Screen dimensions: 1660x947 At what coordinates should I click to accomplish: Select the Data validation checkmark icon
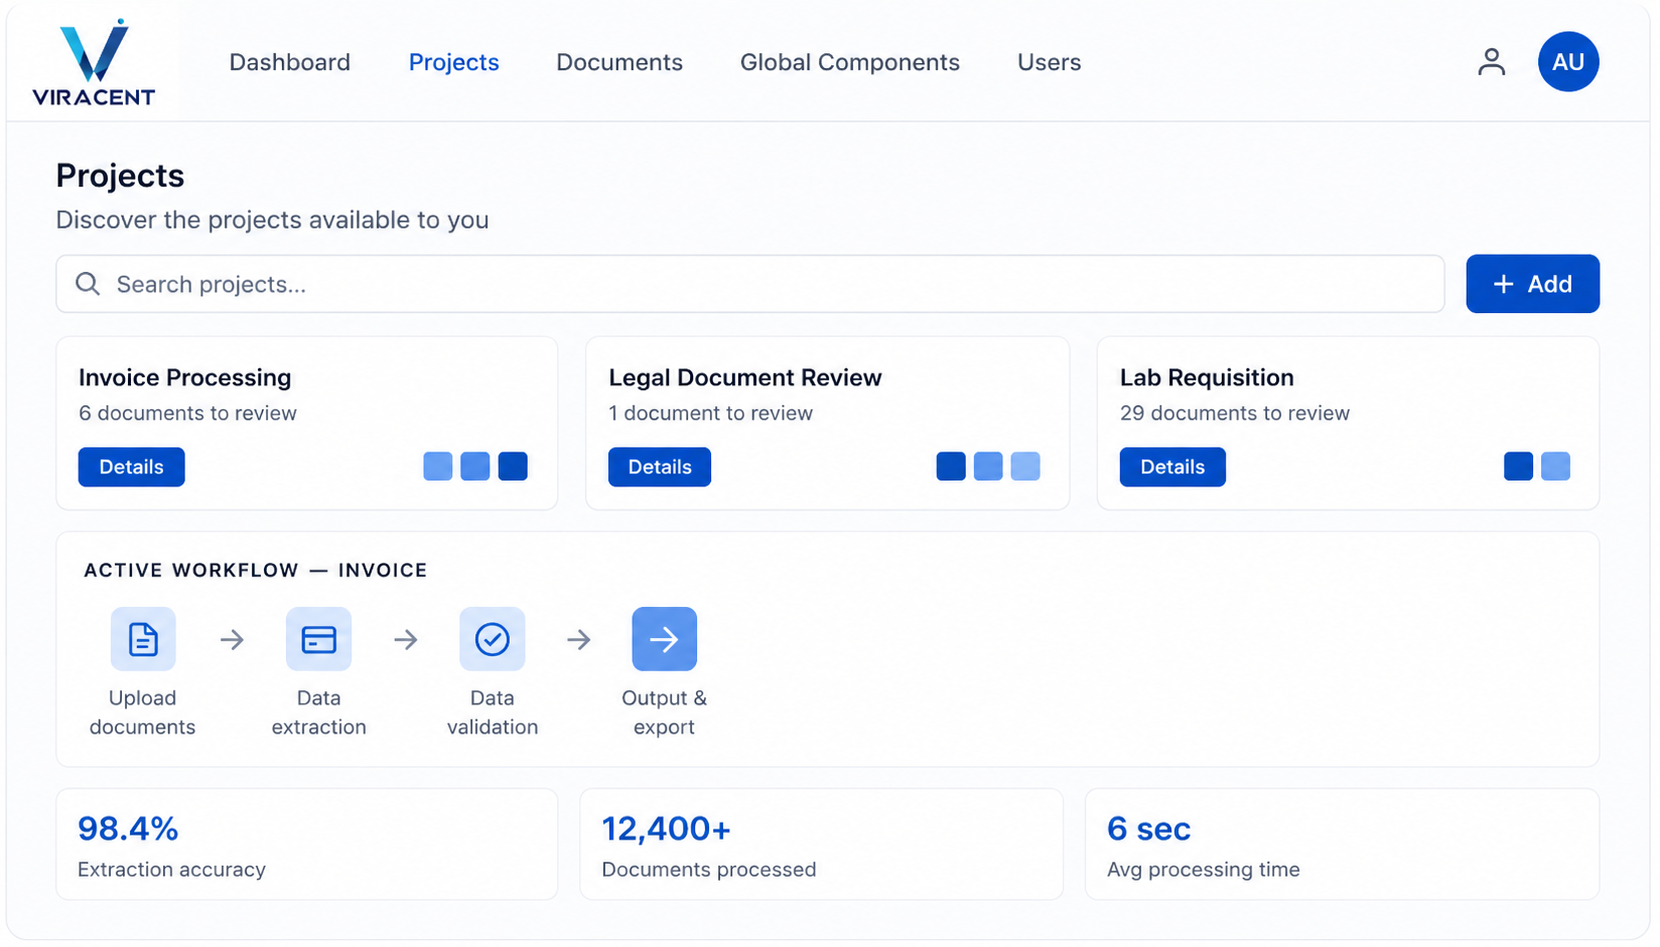coord(492,639)
